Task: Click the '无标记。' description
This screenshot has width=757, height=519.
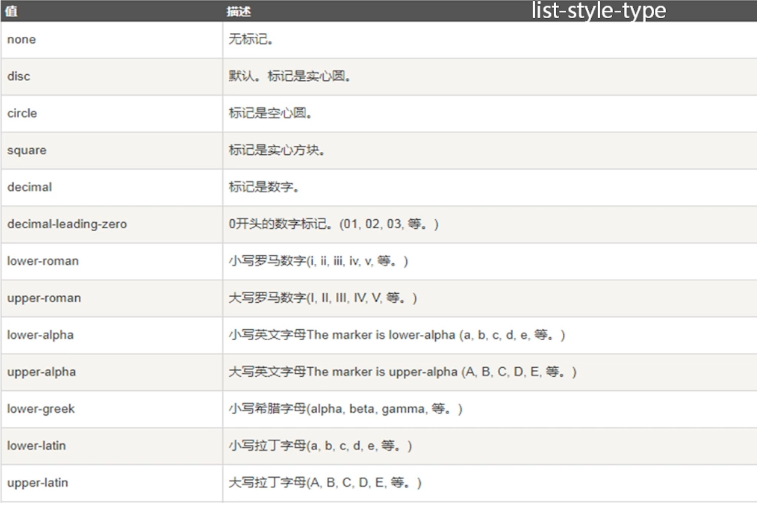Action: pos(251,40)
